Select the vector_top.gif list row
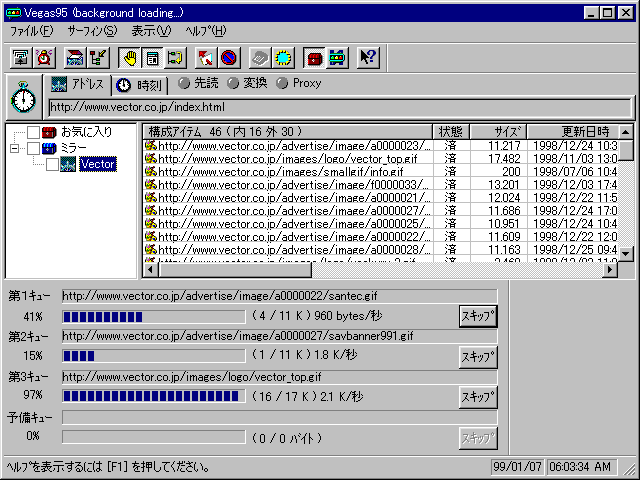The width and height of the screenshot is (640, 480). pyautogui.click(x=380, y=158)
